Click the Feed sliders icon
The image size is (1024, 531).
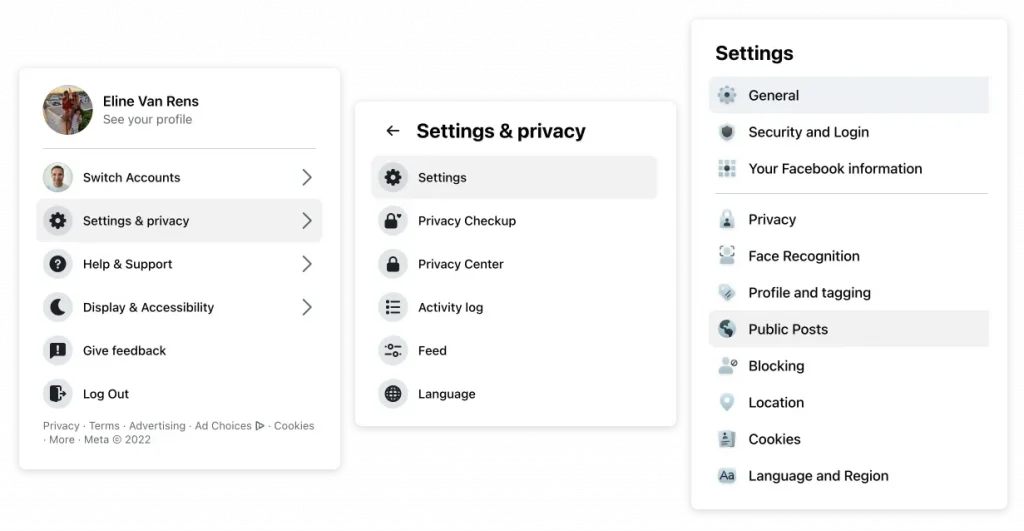pyautogui.click(x=393, y=351)
